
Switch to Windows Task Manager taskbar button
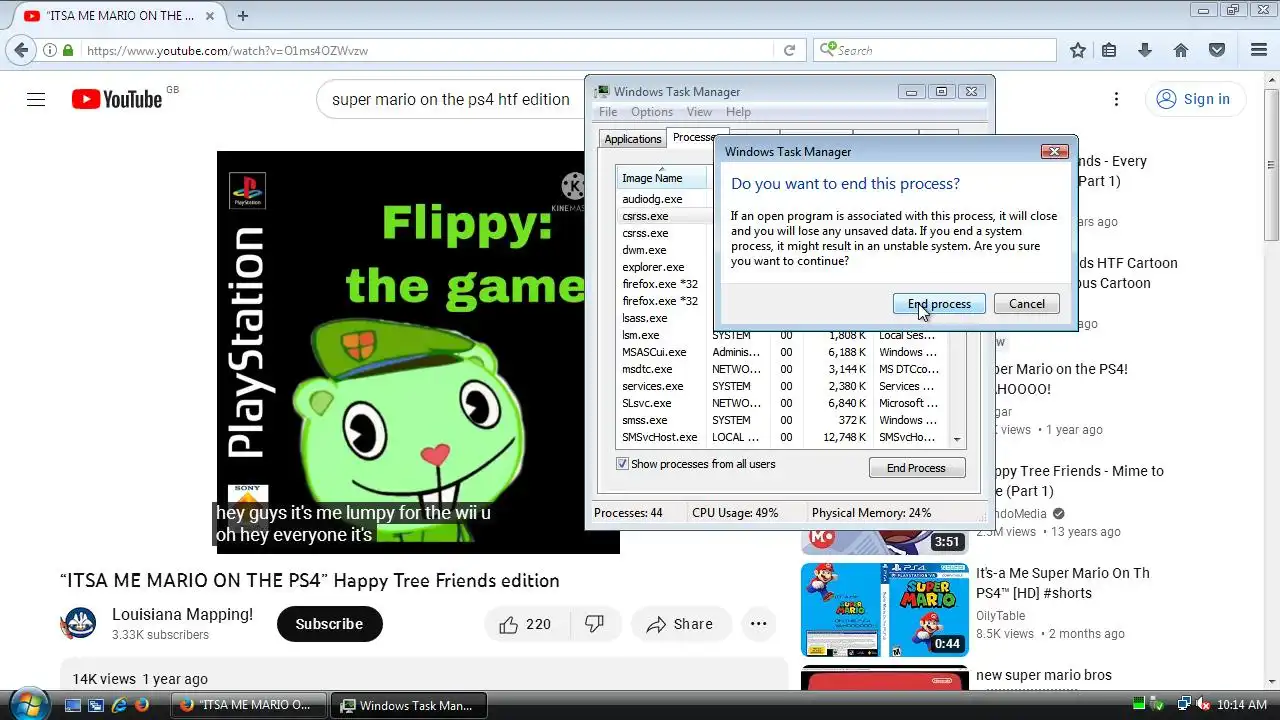(408, 705)
